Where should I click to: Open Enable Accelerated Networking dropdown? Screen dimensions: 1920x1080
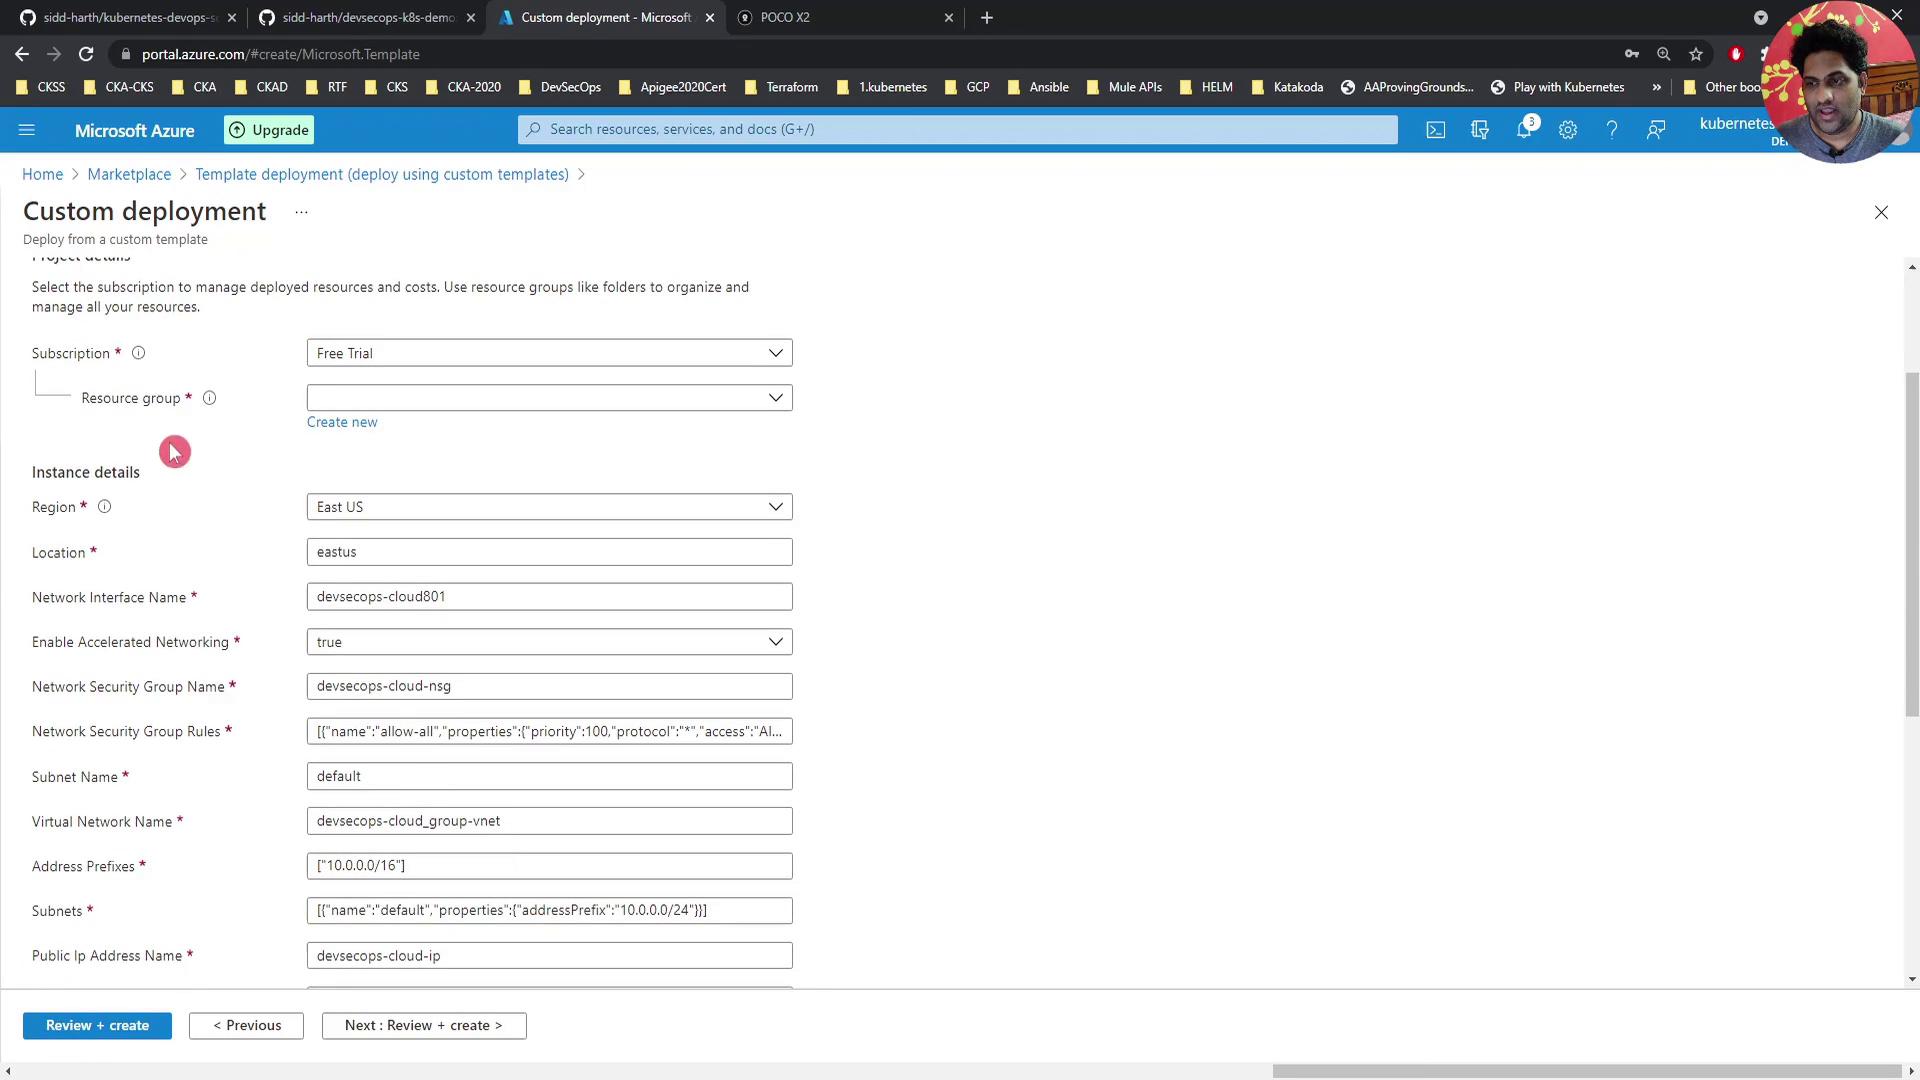click(549, 642)
